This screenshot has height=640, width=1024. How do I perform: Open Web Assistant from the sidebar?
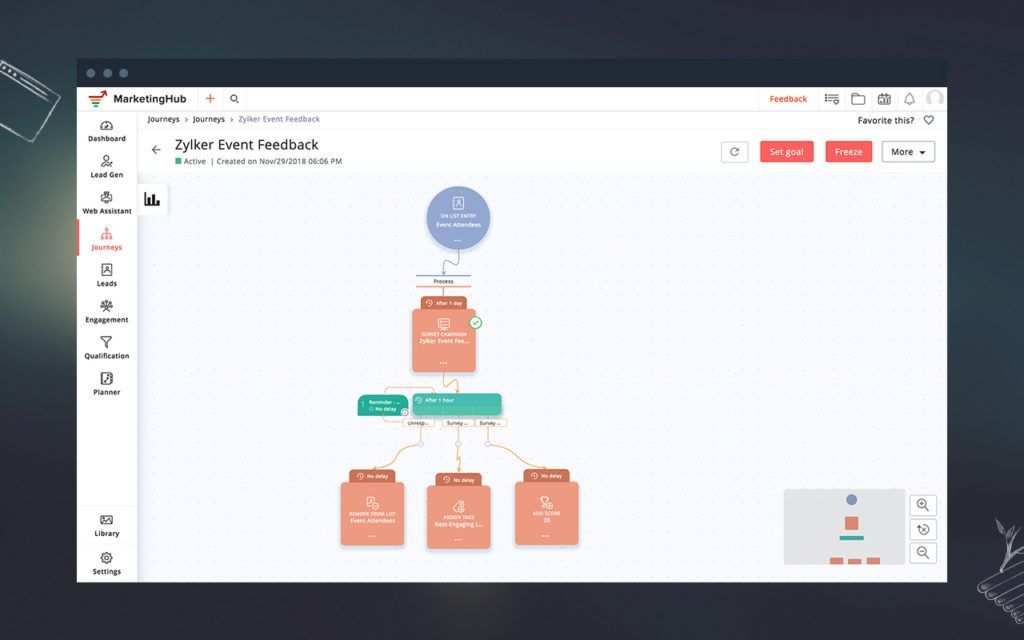tap(106, 202)
